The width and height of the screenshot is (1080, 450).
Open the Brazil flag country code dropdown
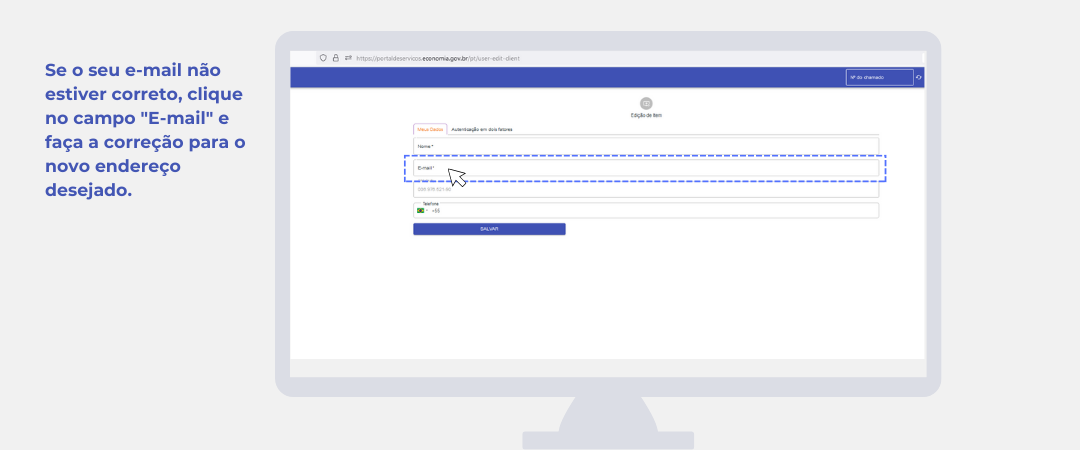click(x=422, y=211)
